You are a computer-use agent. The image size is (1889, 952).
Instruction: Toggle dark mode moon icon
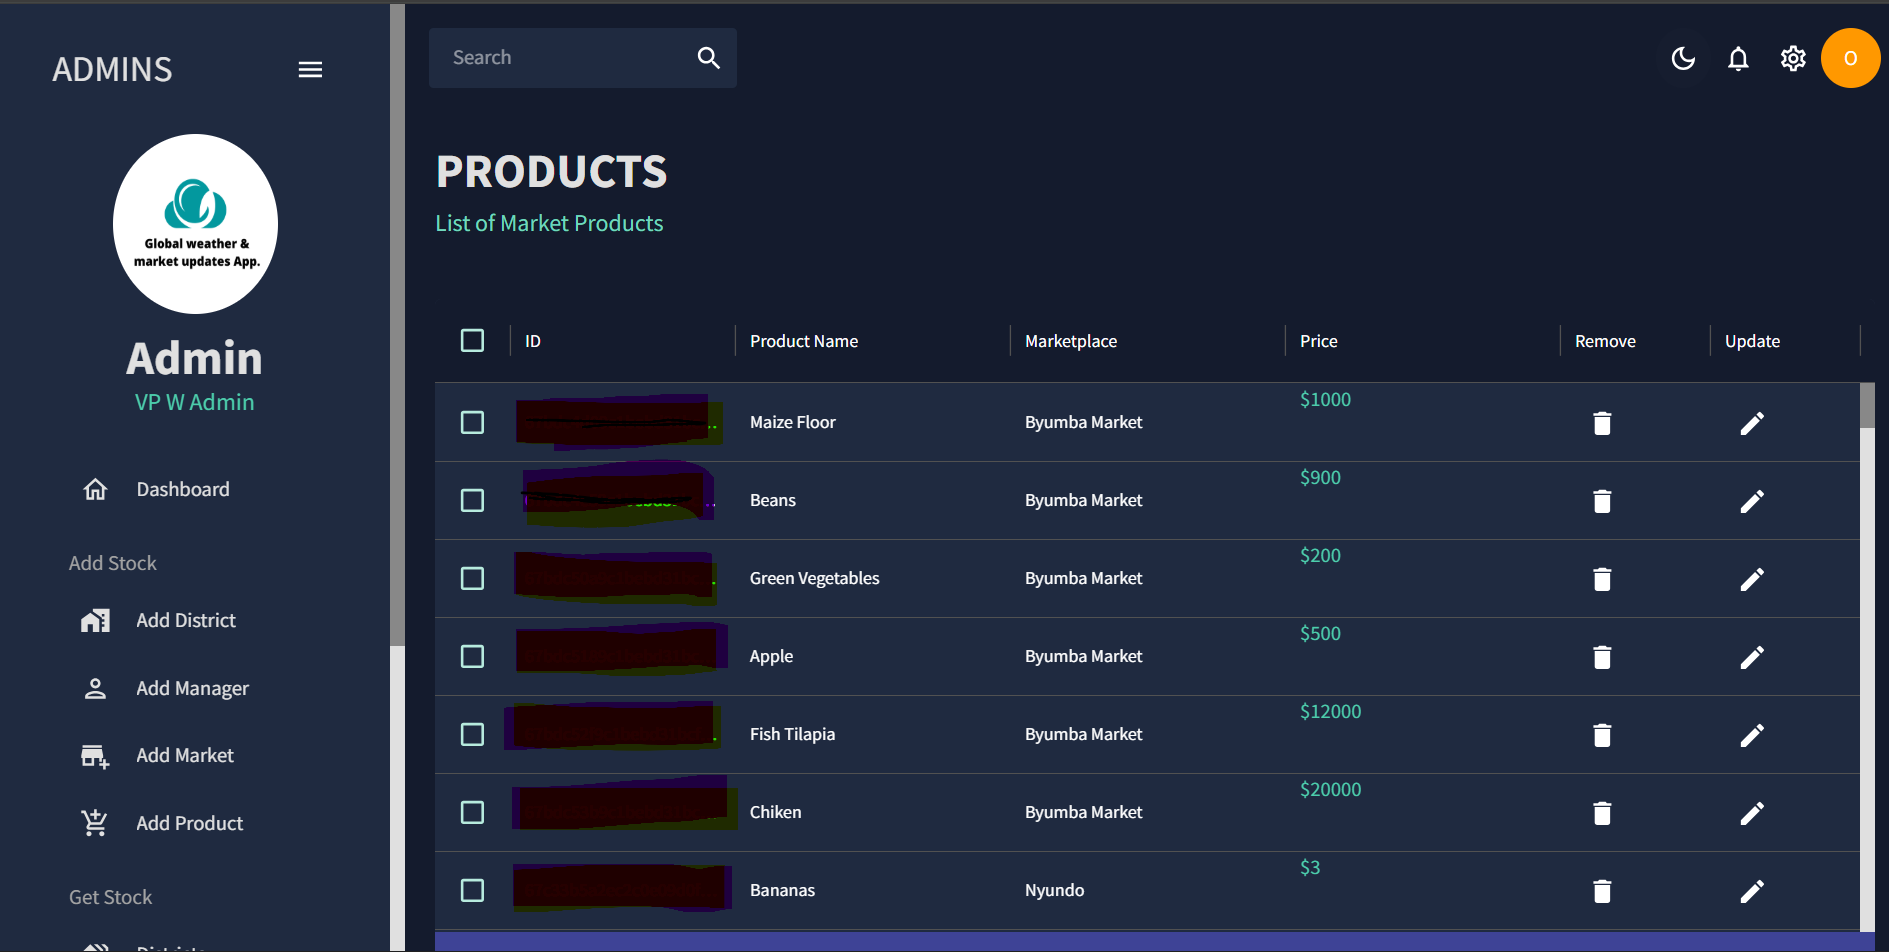pyautogui.click(x=1683, y=59)
